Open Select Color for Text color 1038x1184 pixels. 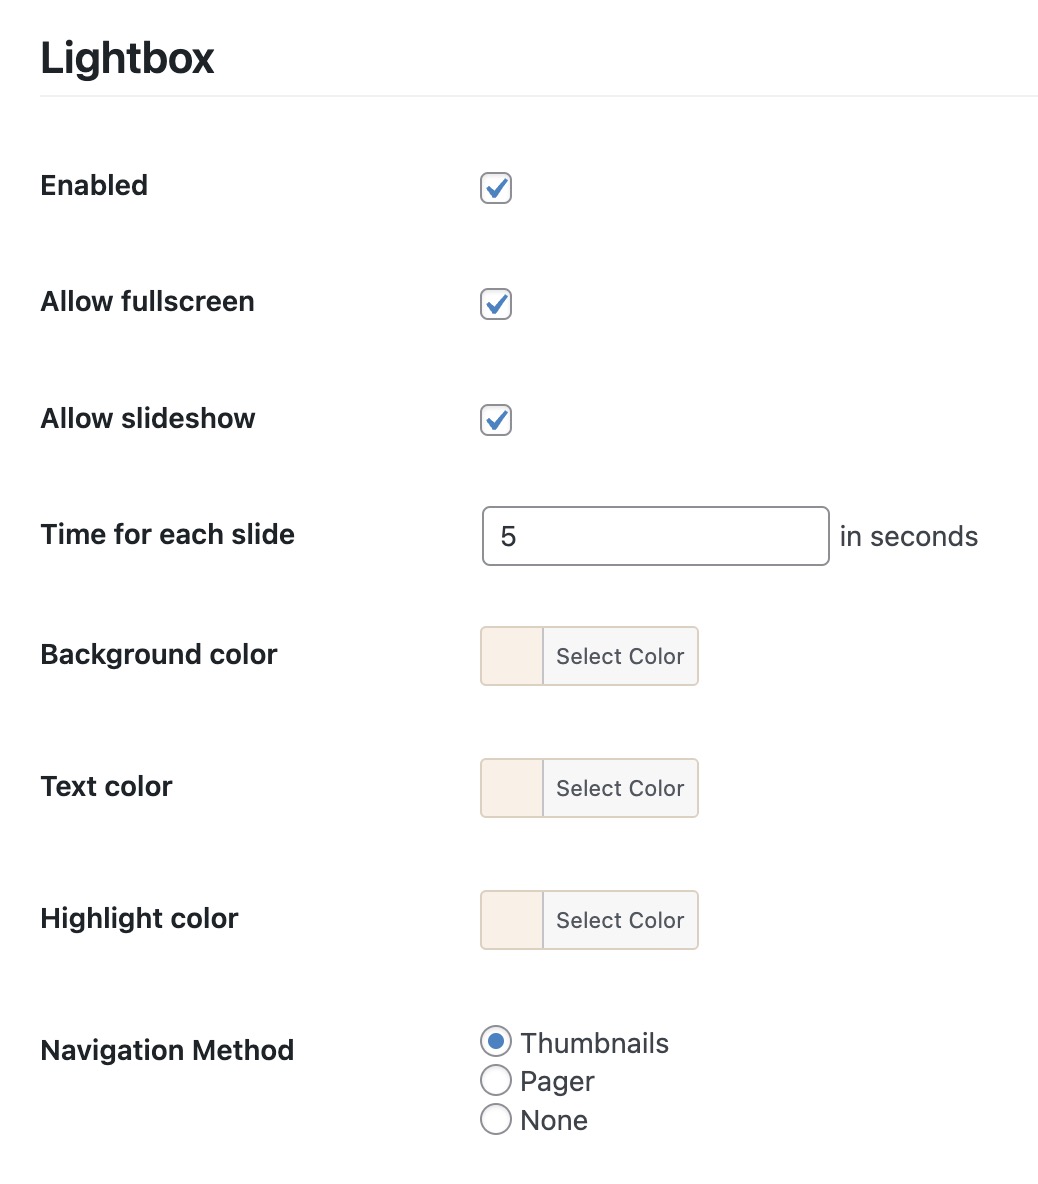[x=621, y=788]
